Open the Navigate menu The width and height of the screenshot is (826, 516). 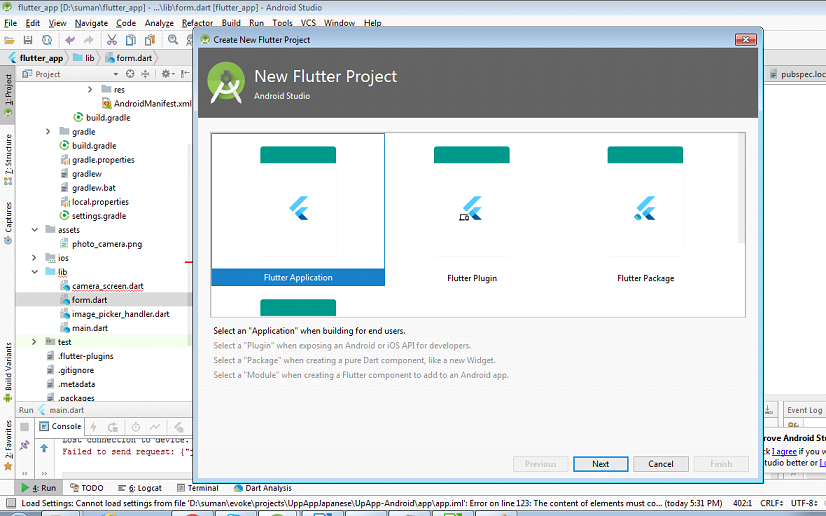pos(91,23)
